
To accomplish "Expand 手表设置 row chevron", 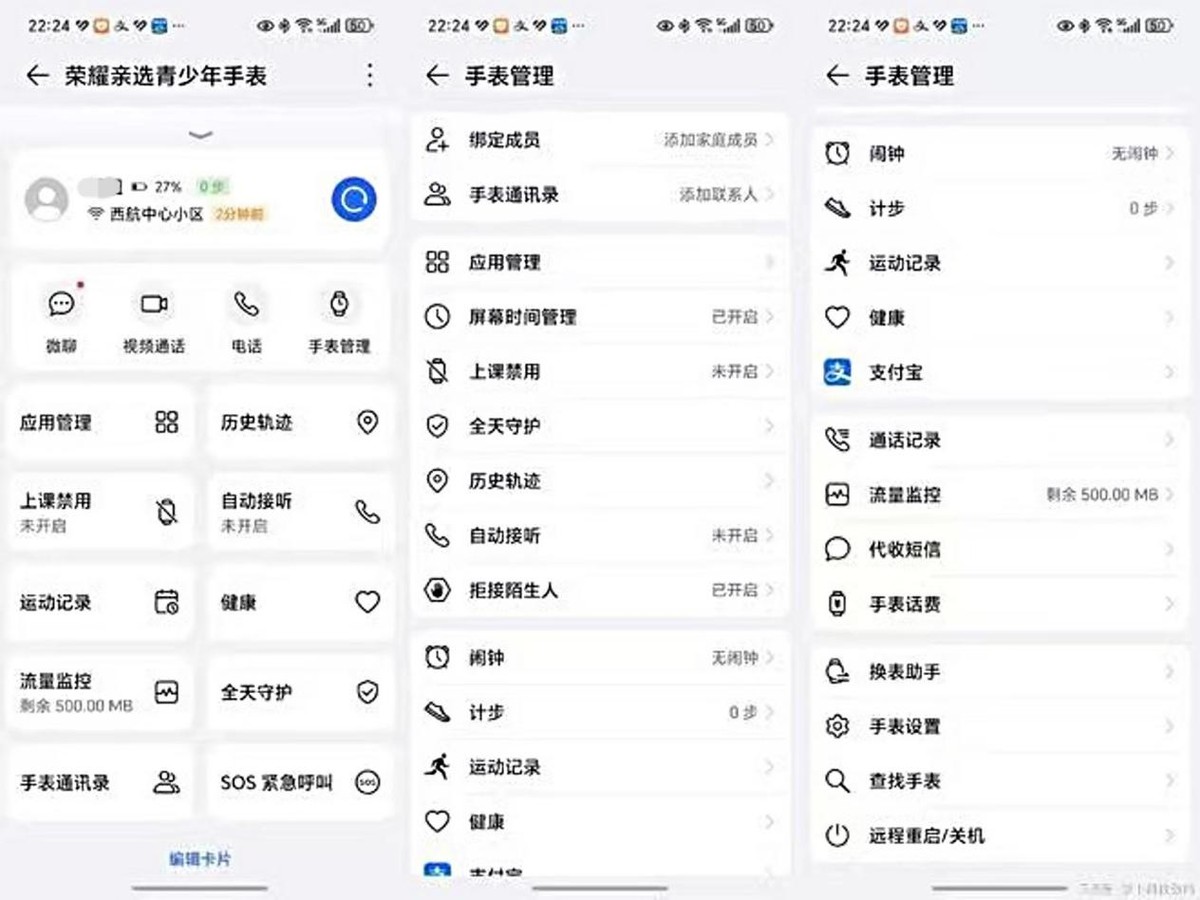I will (1170, 727).
